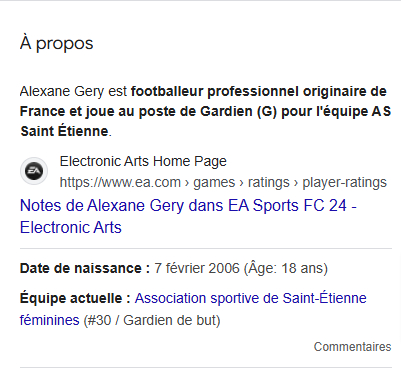The width and height of the screenshot is (401, 369).
Task: Open the Electronic Arts Home Page site name
Action: (x=143, y=161)
